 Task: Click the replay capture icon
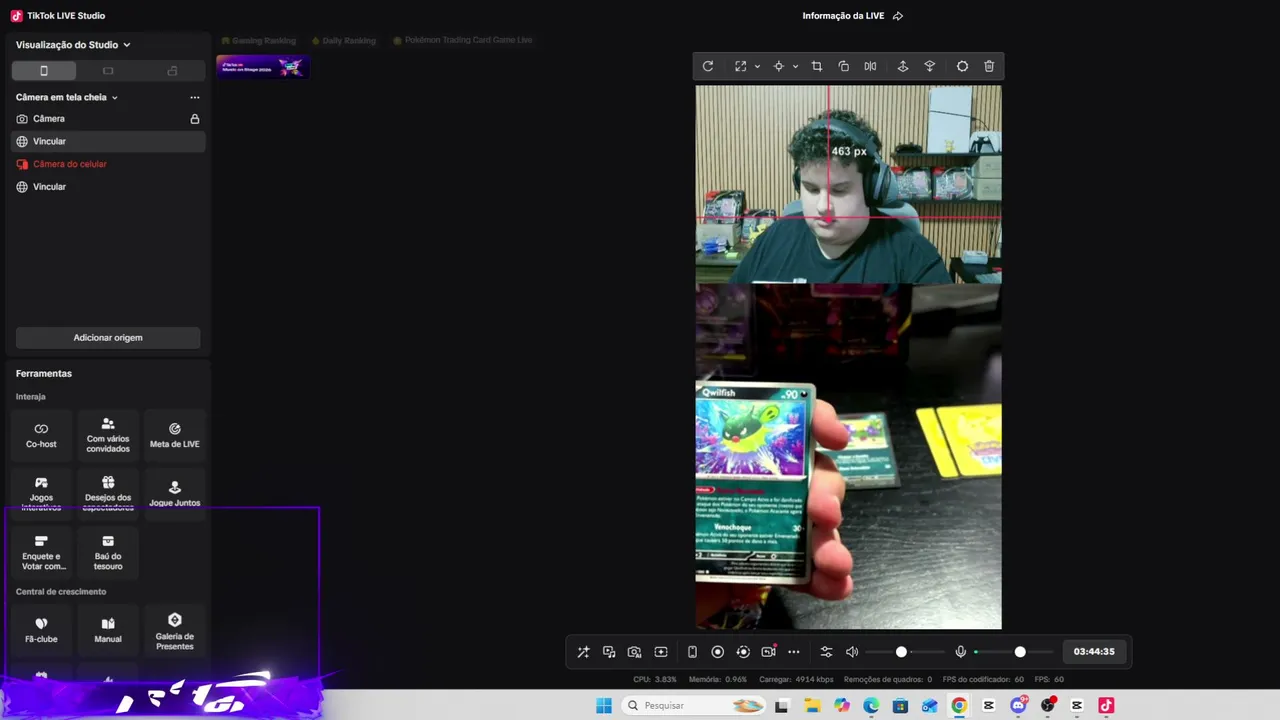tap(743, 652)
